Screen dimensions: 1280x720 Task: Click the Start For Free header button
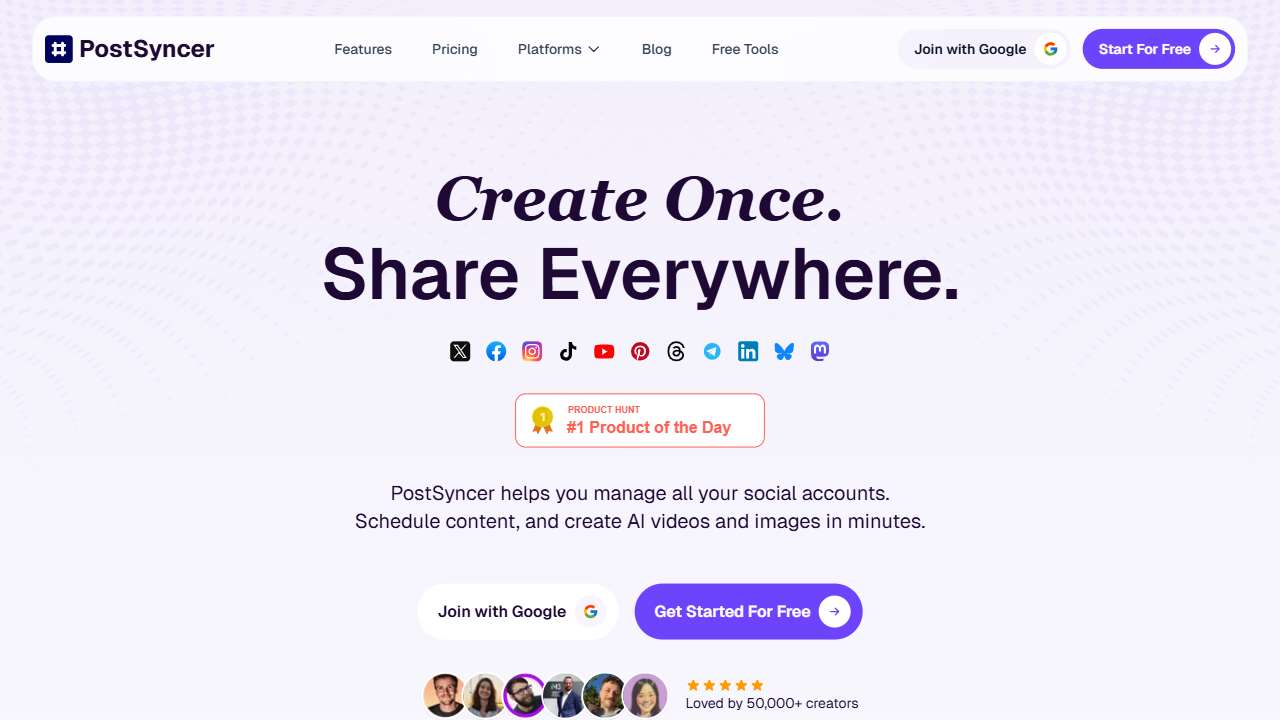tap(1159, 49)
